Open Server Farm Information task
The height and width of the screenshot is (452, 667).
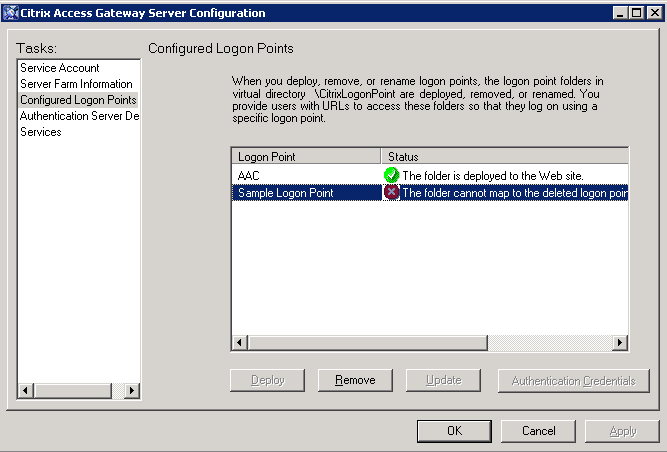point(76,84)
